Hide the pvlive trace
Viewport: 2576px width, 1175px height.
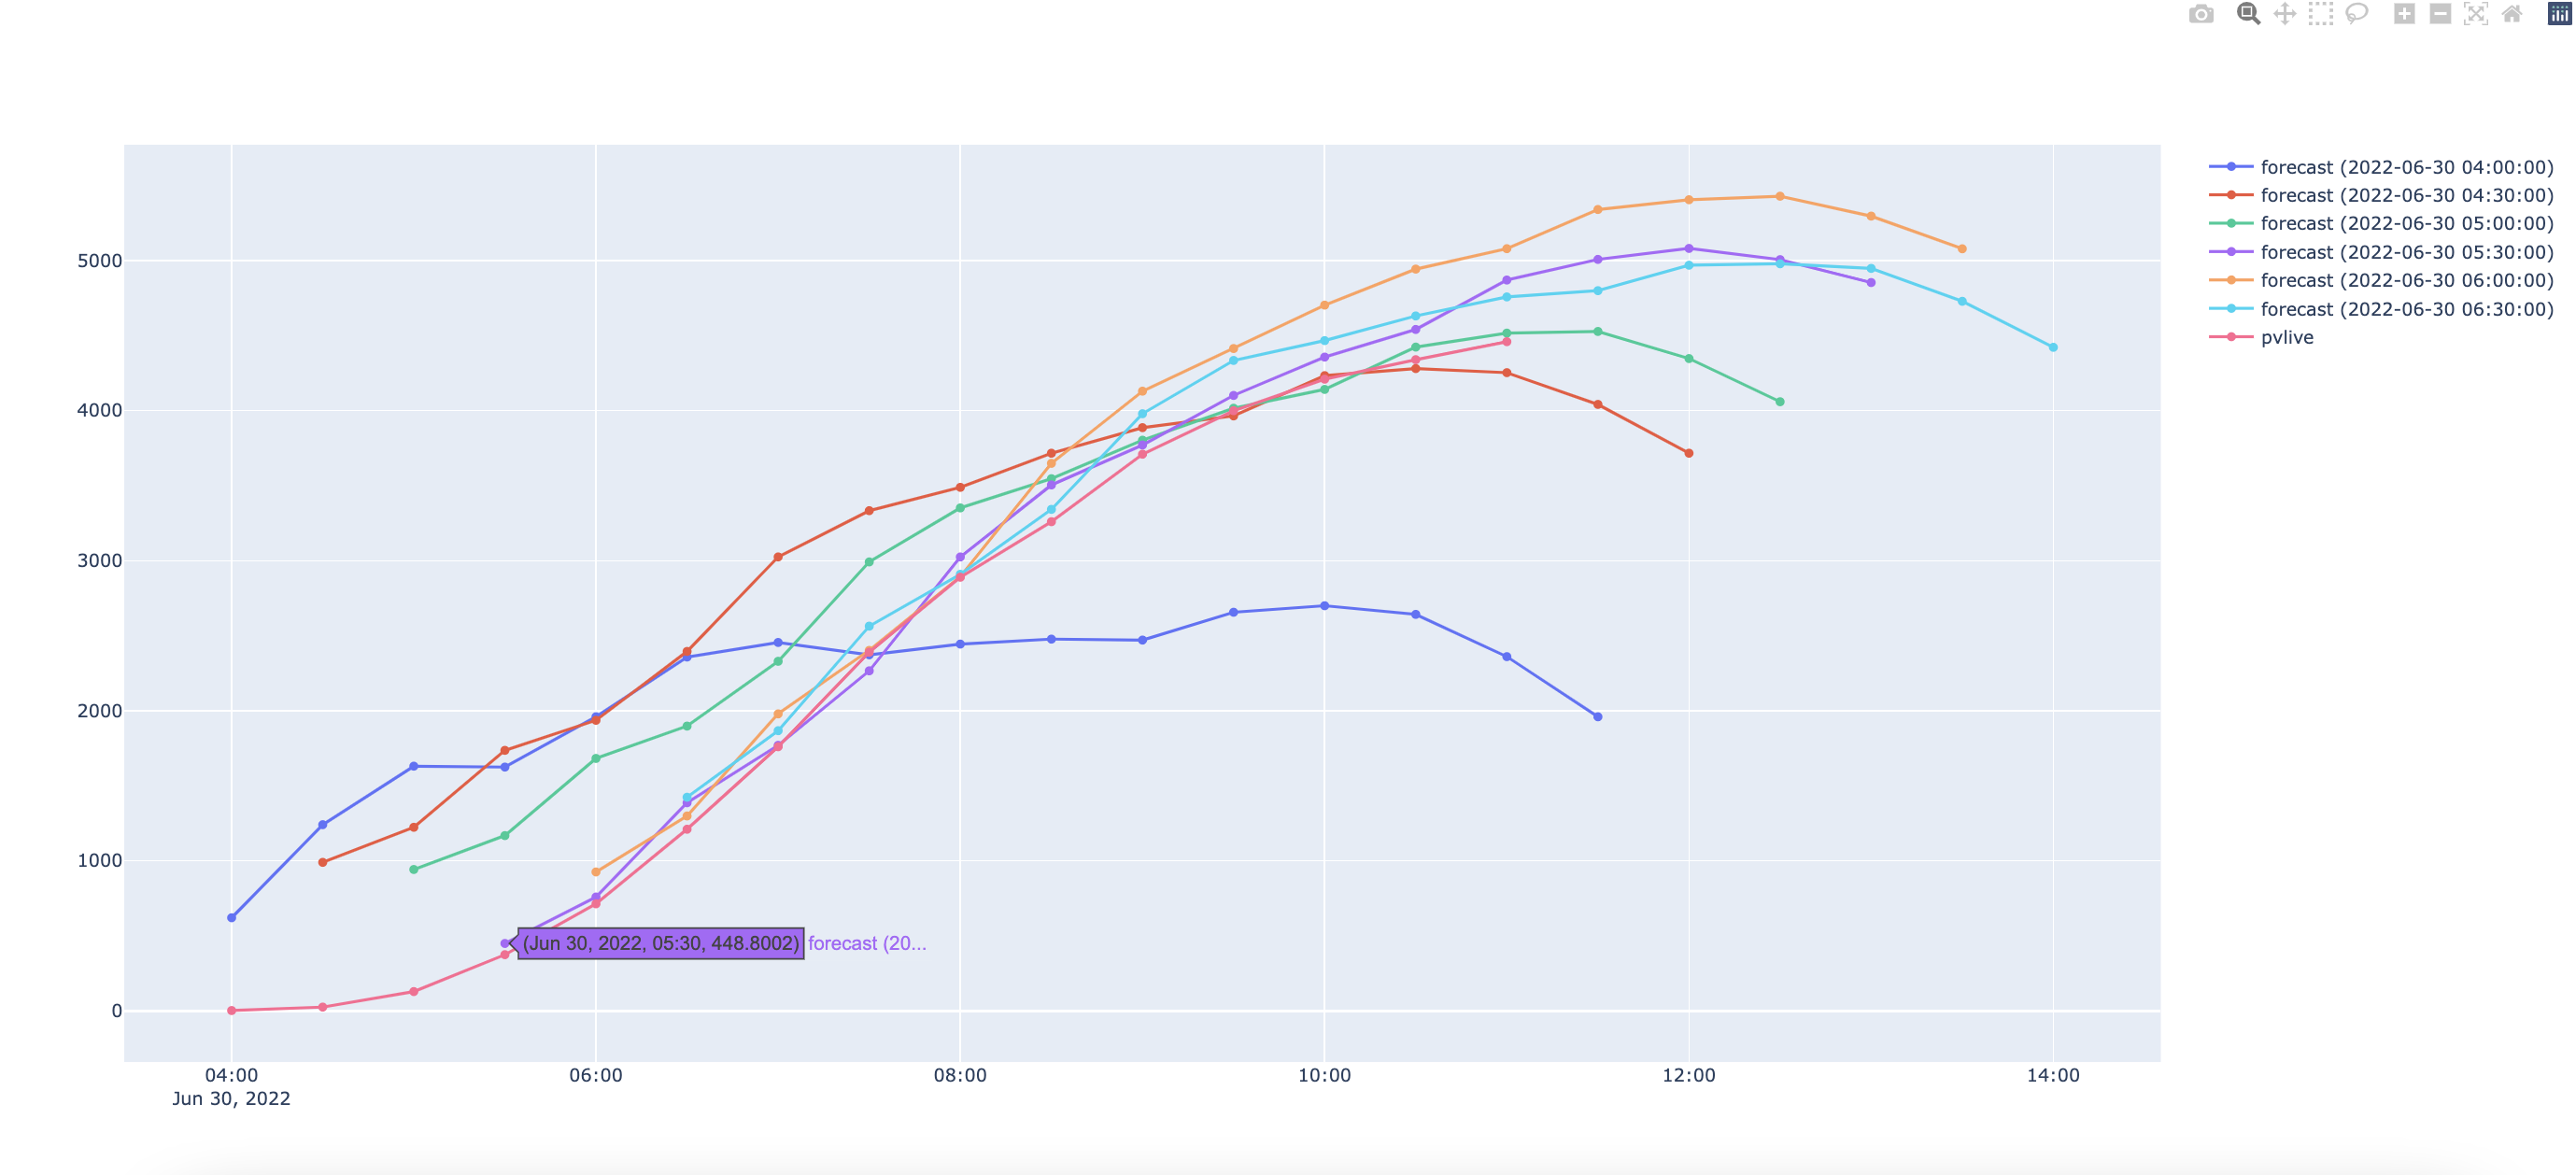[x=2289, y=337]
